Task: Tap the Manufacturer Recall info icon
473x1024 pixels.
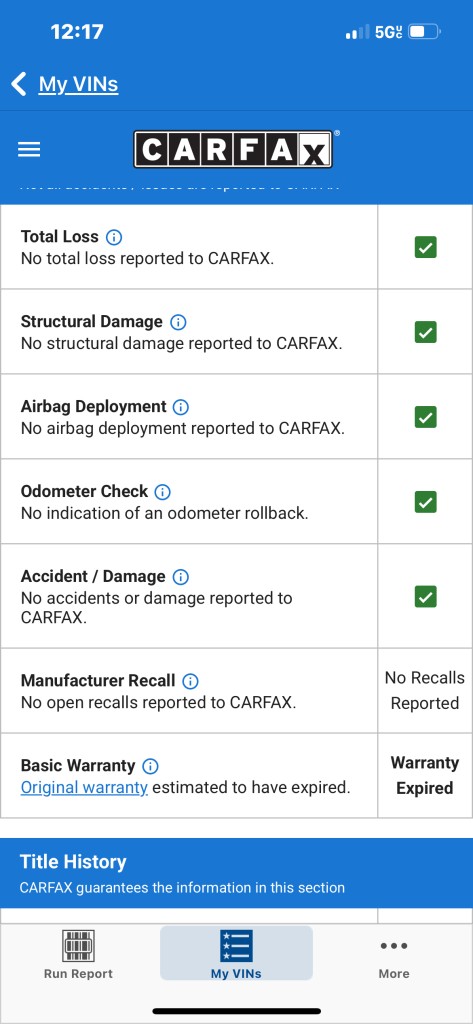Action: click(190, 681)
